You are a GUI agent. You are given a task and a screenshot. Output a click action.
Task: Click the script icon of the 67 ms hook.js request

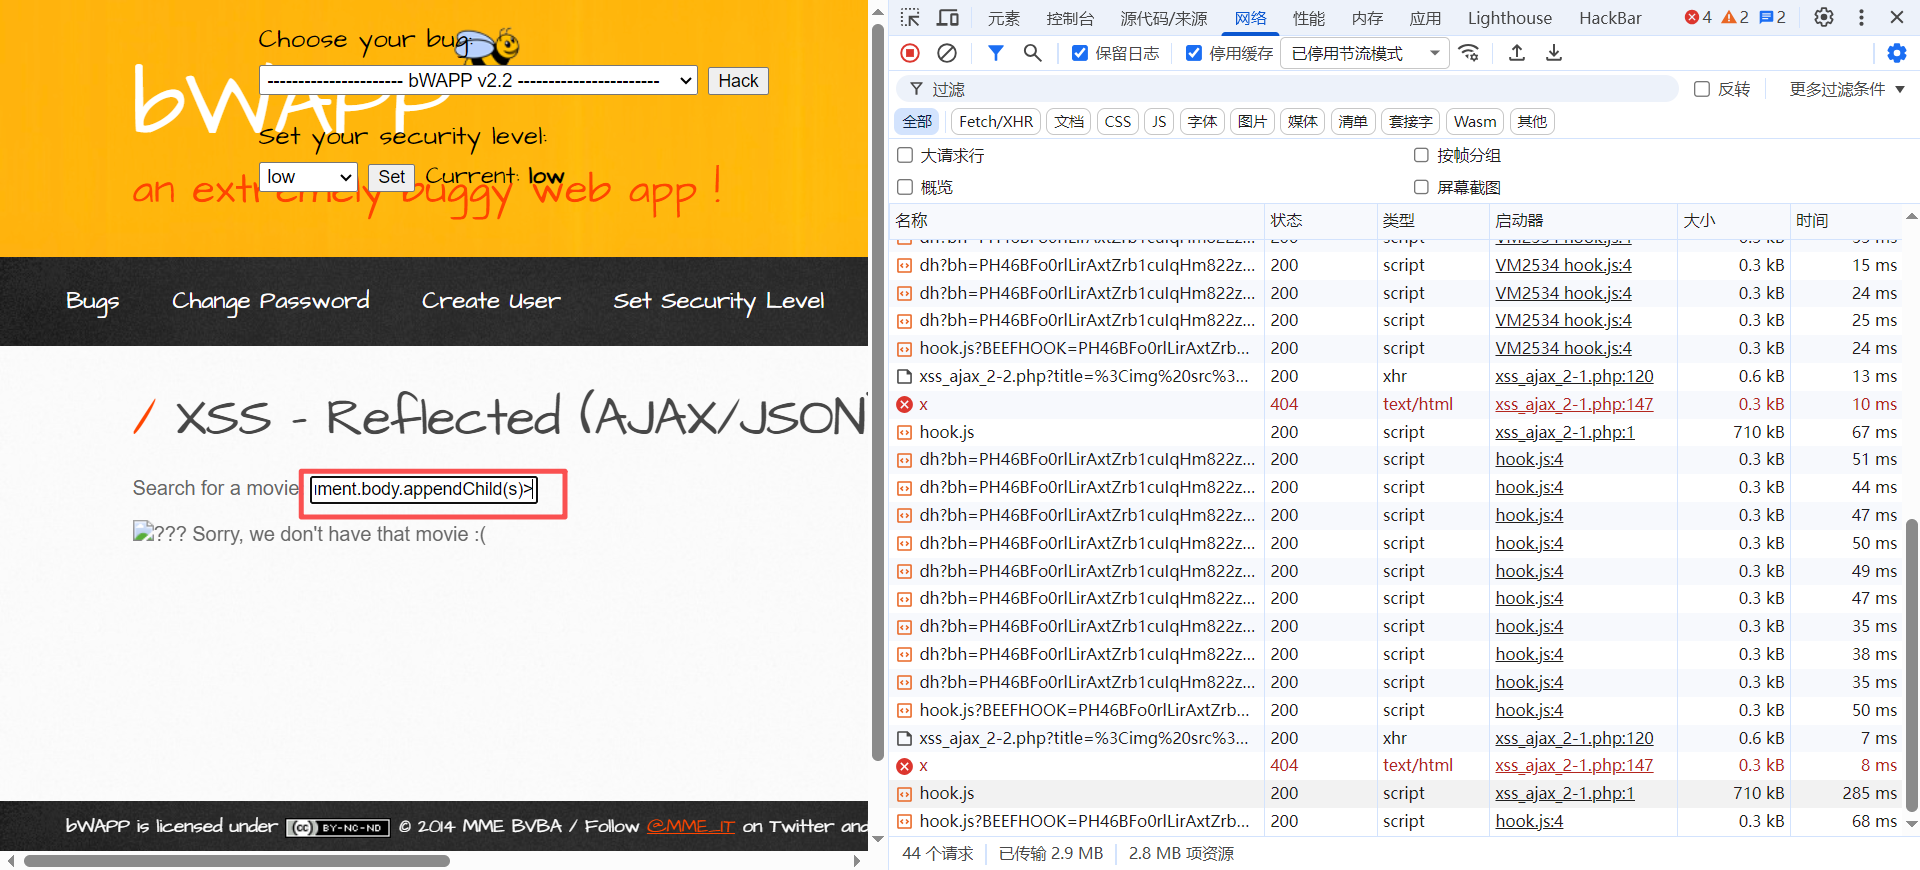click(x=905, y=432)
